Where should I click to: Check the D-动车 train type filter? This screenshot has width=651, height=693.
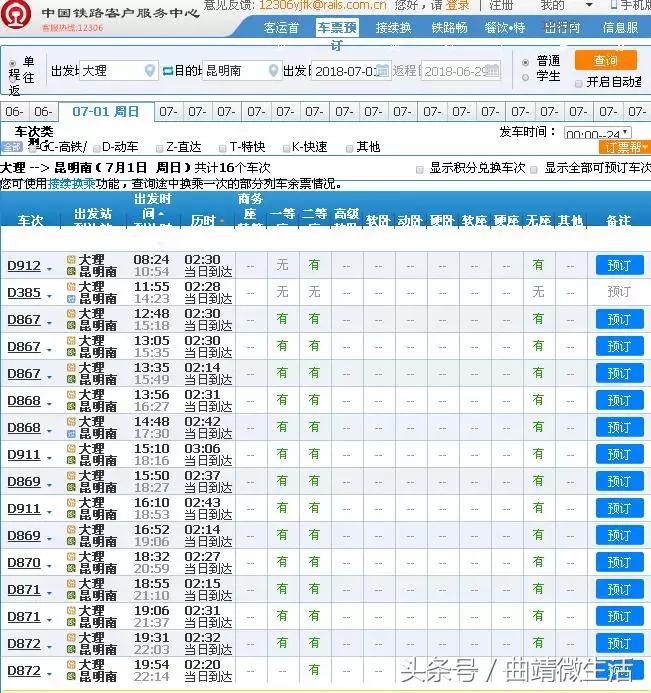(97, 148)
